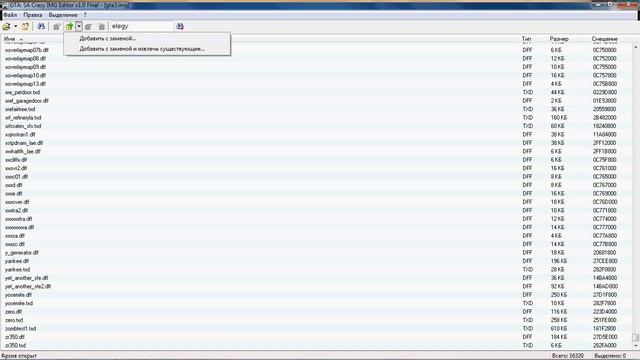640x360 pixels.
Task: Click the grayed extract icon before green add icon
Action: (x=57, y=27)
